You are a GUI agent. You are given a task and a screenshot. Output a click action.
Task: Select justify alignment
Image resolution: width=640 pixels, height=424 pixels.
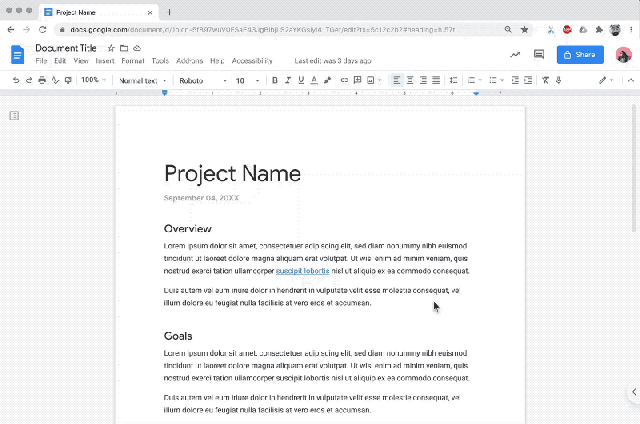436,80
